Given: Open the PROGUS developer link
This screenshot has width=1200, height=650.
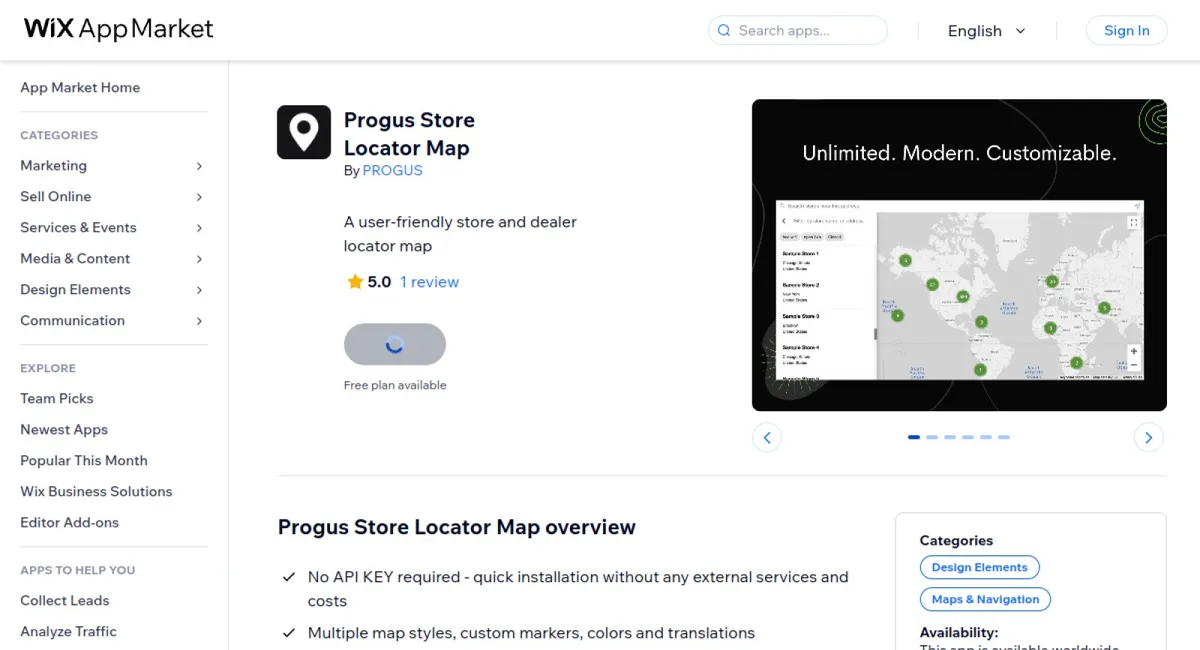Looking at the screenshot, I should click(x=392, y=170).
